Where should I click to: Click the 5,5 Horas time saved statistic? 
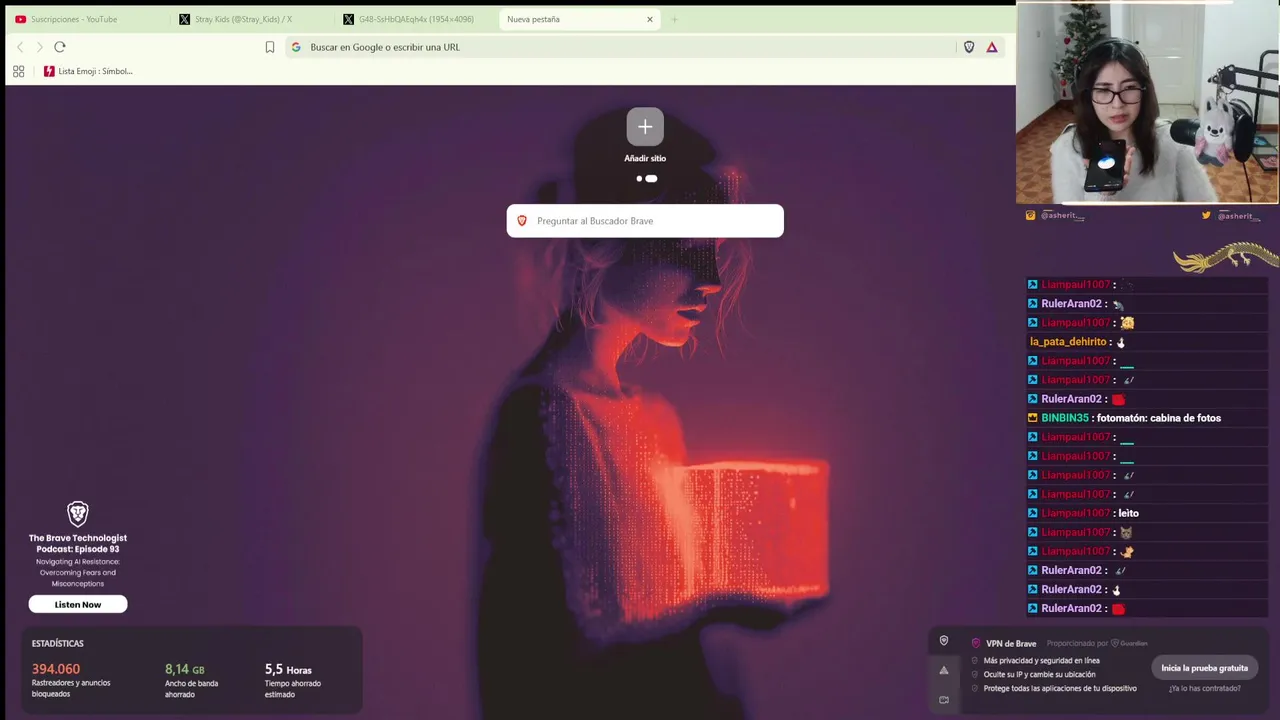(x=288, y=669)
